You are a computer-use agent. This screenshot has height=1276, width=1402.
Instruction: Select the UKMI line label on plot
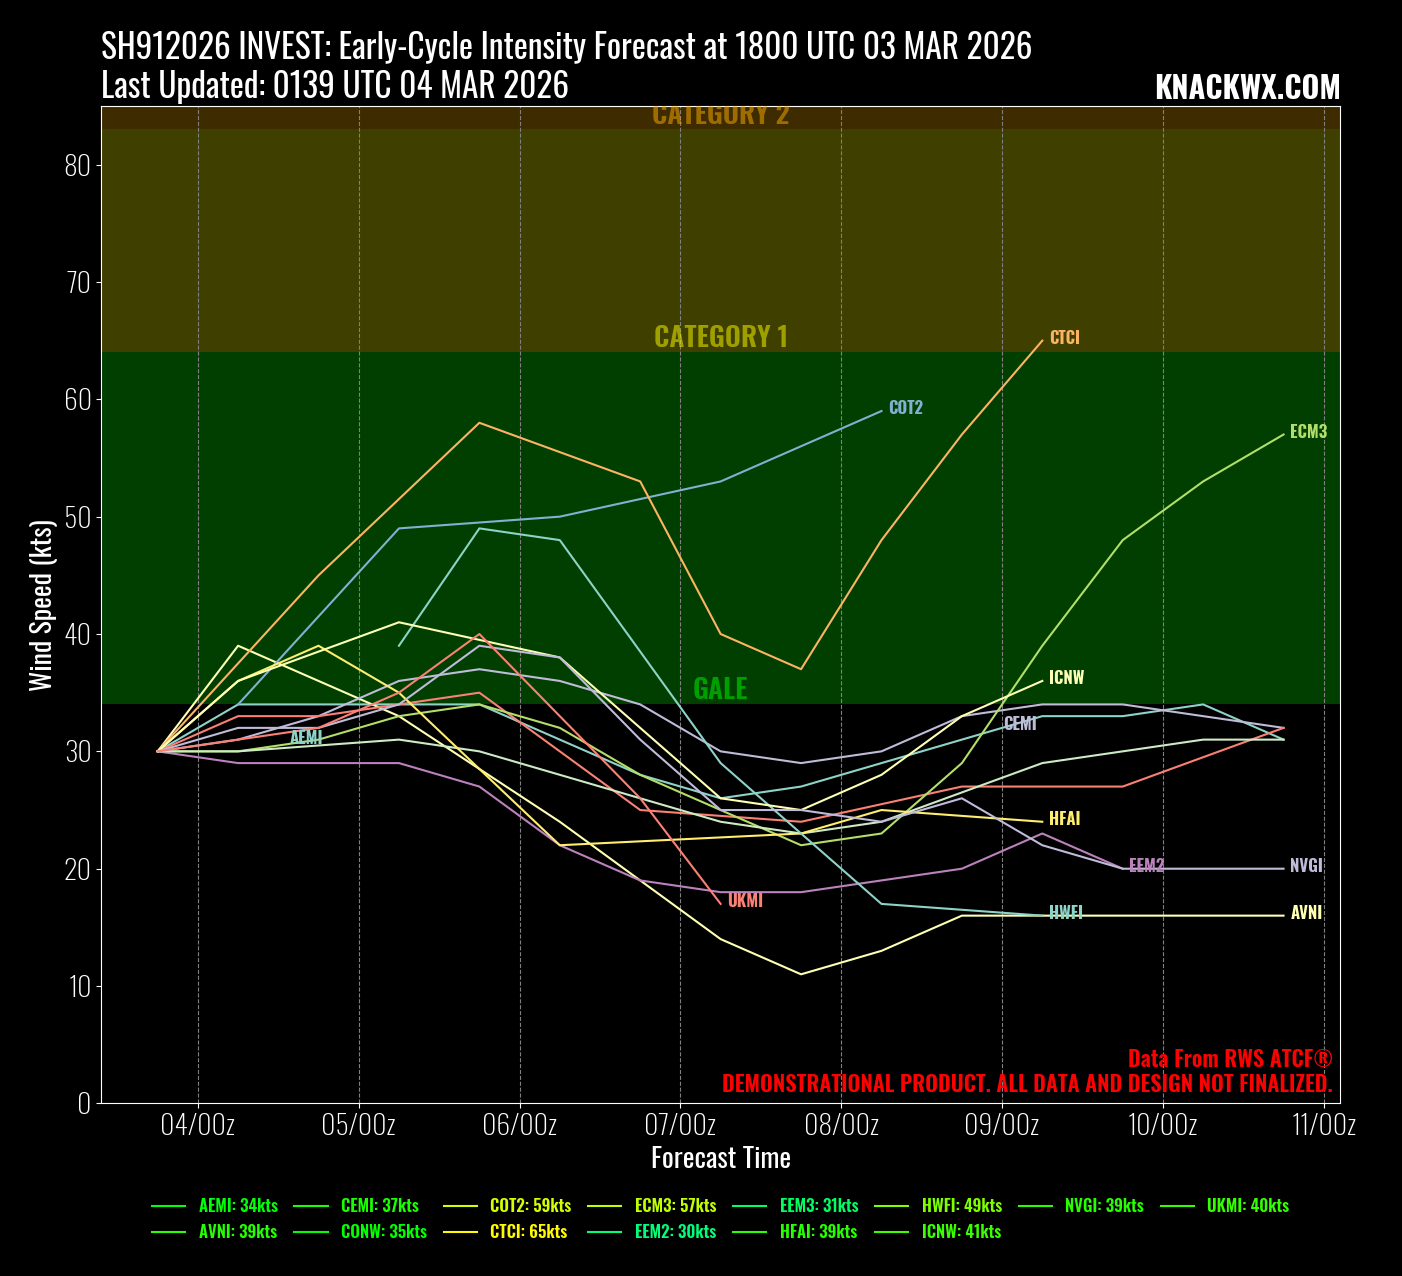click(x=745, y=901)
